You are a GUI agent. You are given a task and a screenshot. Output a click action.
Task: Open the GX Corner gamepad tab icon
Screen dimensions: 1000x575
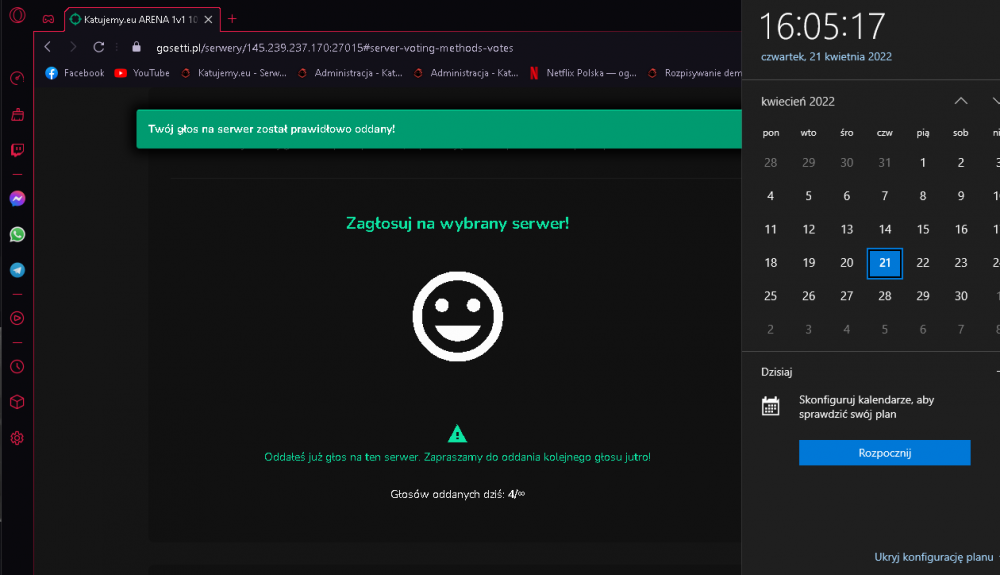48,19
